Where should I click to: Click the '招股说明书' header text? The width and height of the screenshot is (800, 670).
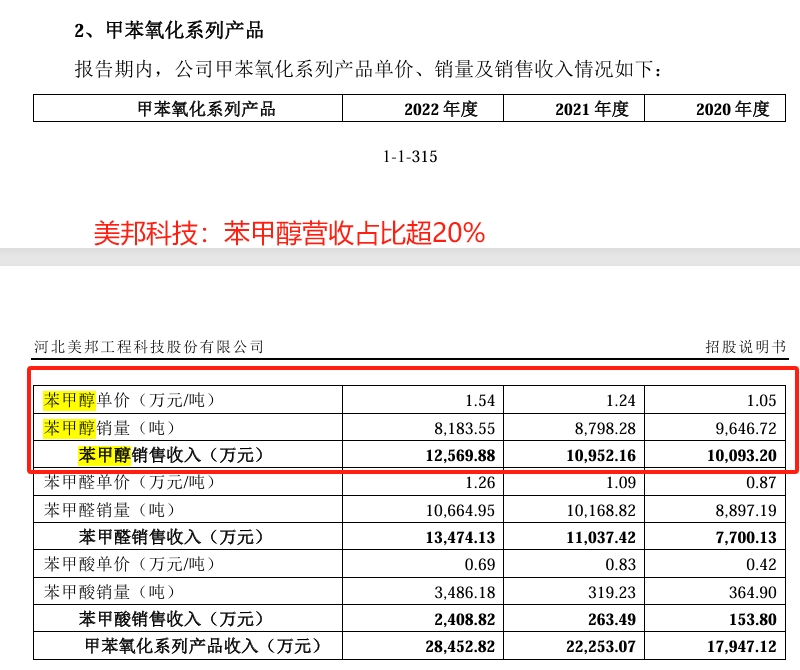pyautogui.click(x=745, y=347)
